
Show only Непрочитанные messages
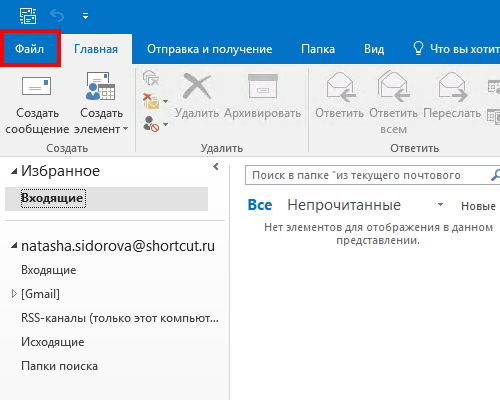tap(344, 205)
